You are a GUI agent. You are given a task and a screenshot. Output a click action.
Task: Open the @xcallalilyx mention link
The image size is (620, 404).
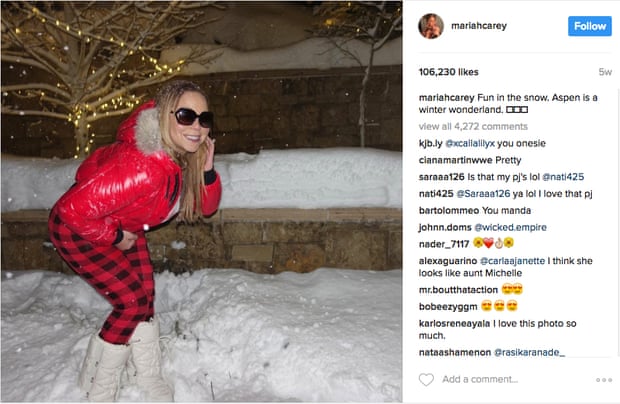point(470,143)
